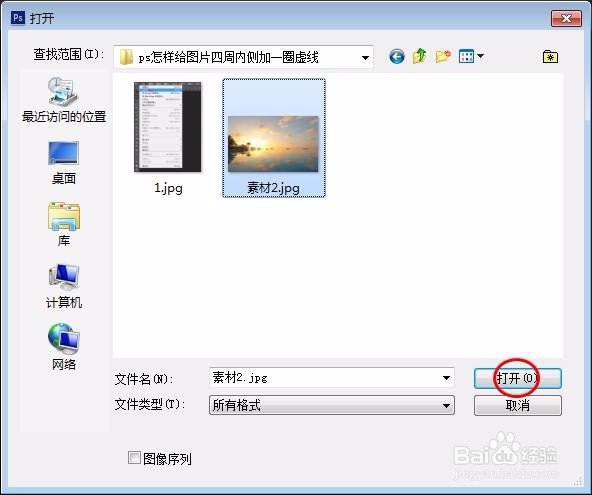Image resolution: width=592 pixels, height=495 pixels.
Task: Close the 打开 dialog
Action: pos(566,19)
